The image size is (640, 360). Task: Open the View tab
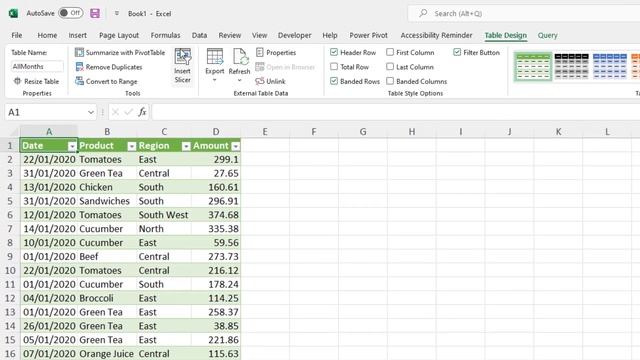pos(259,36)
